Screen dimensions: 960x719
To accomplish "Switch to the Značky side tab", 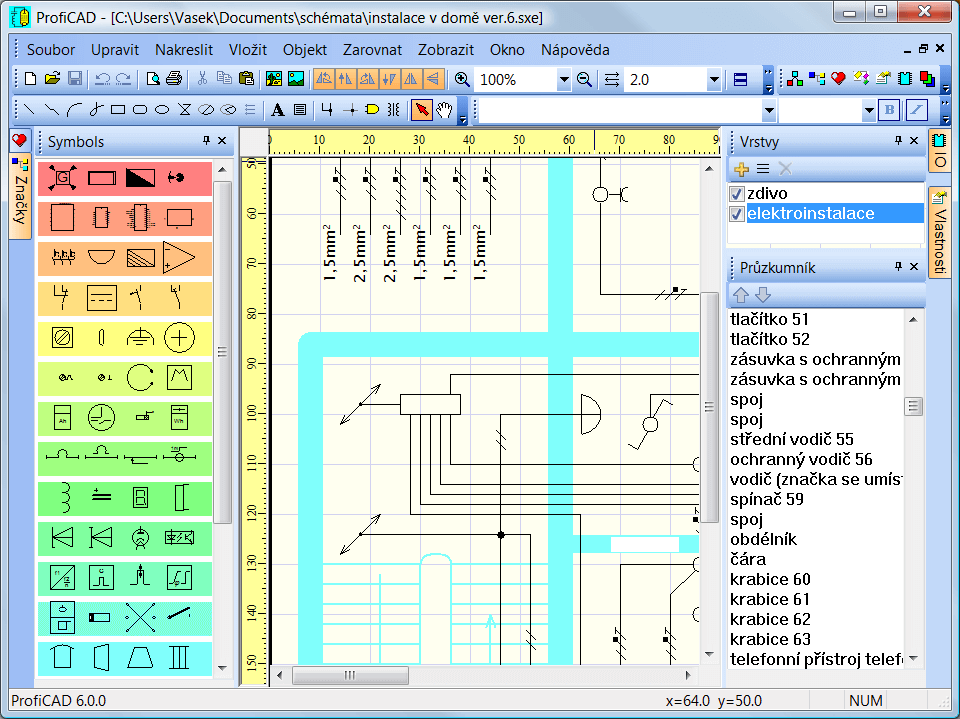I will 20,195.
